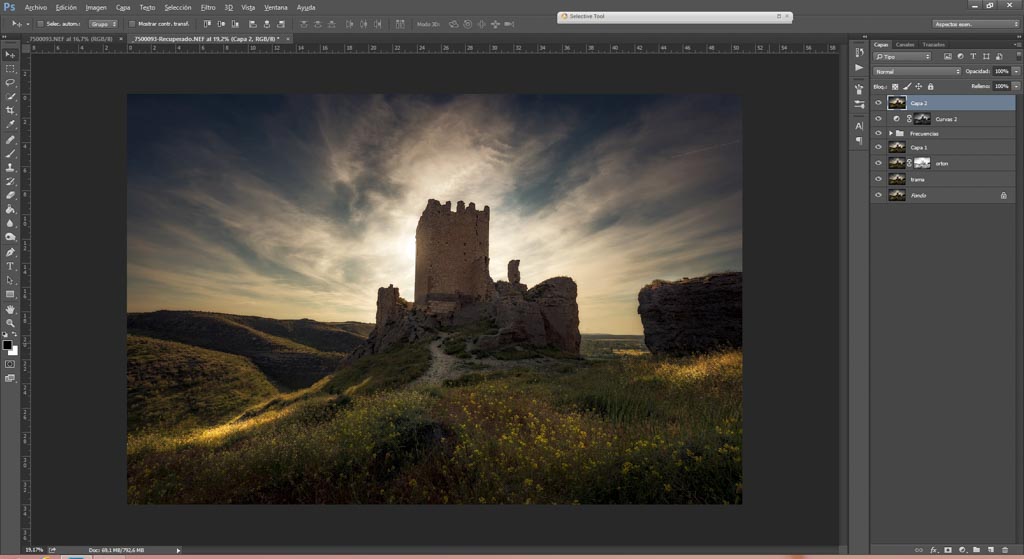Select the Crop tool
The image size is (1024, 559).
[x=10, y=110]
